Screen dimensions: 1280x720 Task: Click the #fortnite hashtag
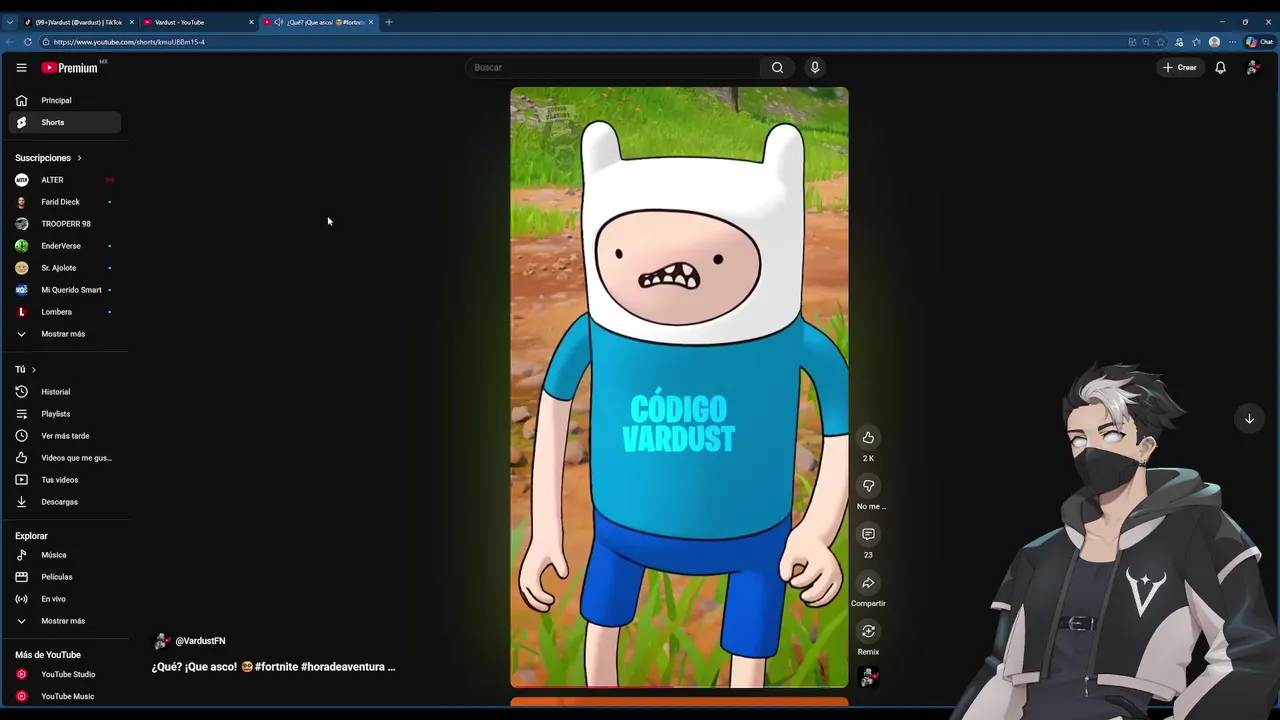[x=276, y=667]
